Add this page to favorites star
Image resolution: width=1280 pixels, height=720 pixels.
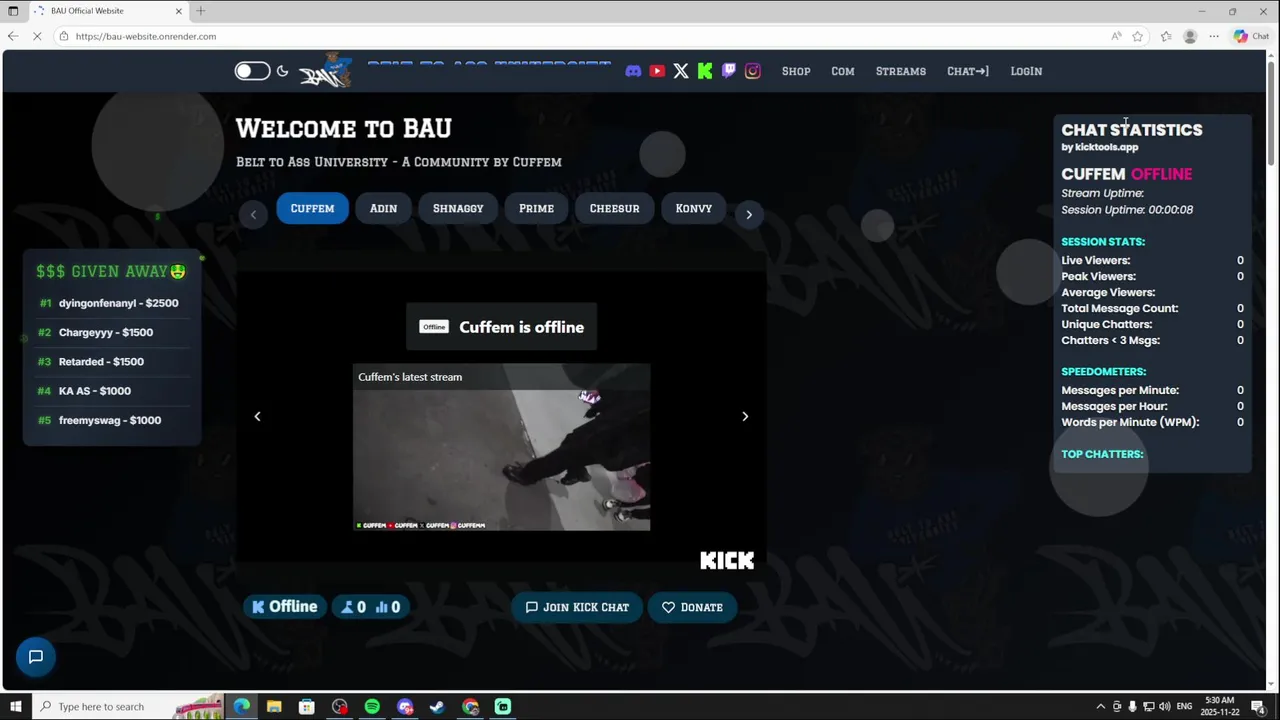tap(1138, 36)
